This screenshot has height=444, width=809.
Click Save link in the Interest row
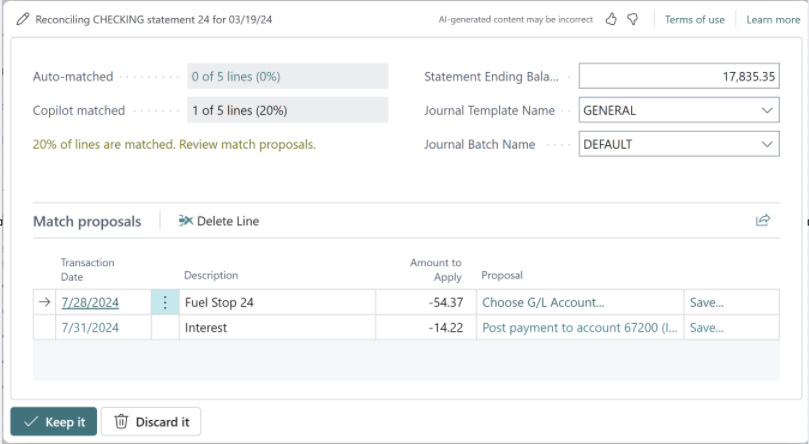tap(706, 327)
